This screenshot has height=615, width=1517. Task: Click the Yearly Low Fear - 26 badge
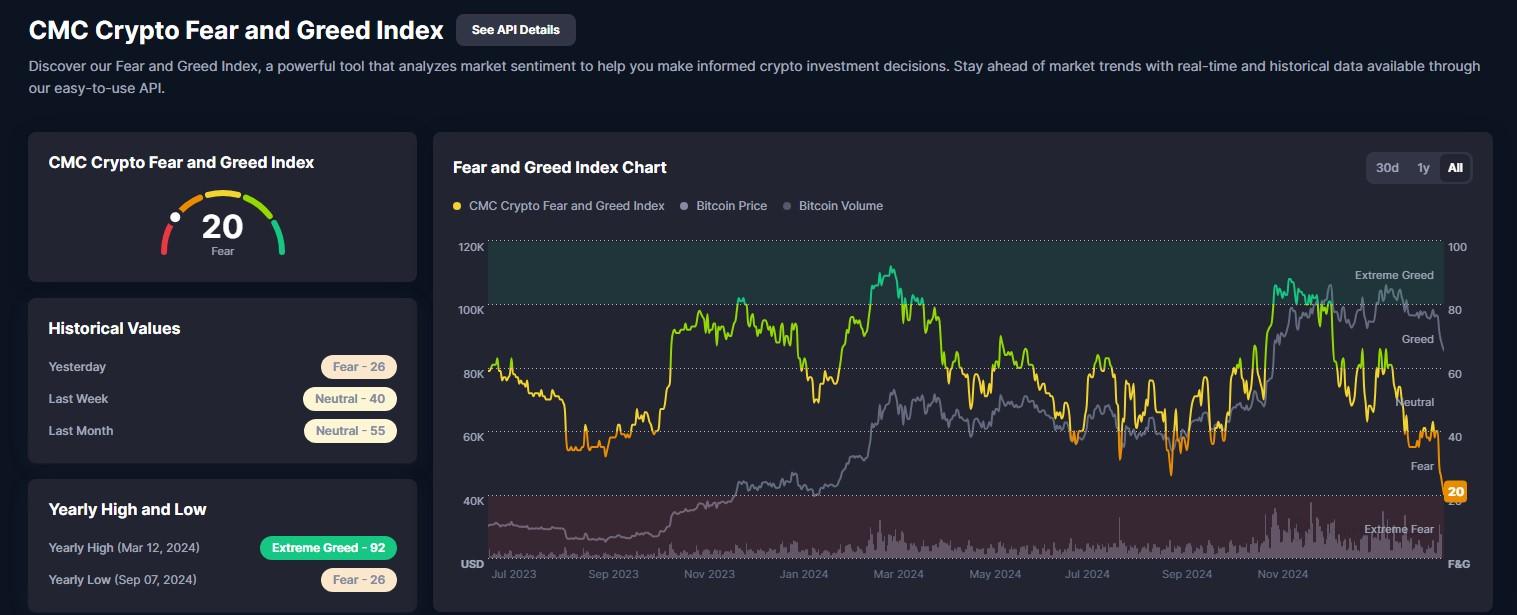click(x=359, y=580)
